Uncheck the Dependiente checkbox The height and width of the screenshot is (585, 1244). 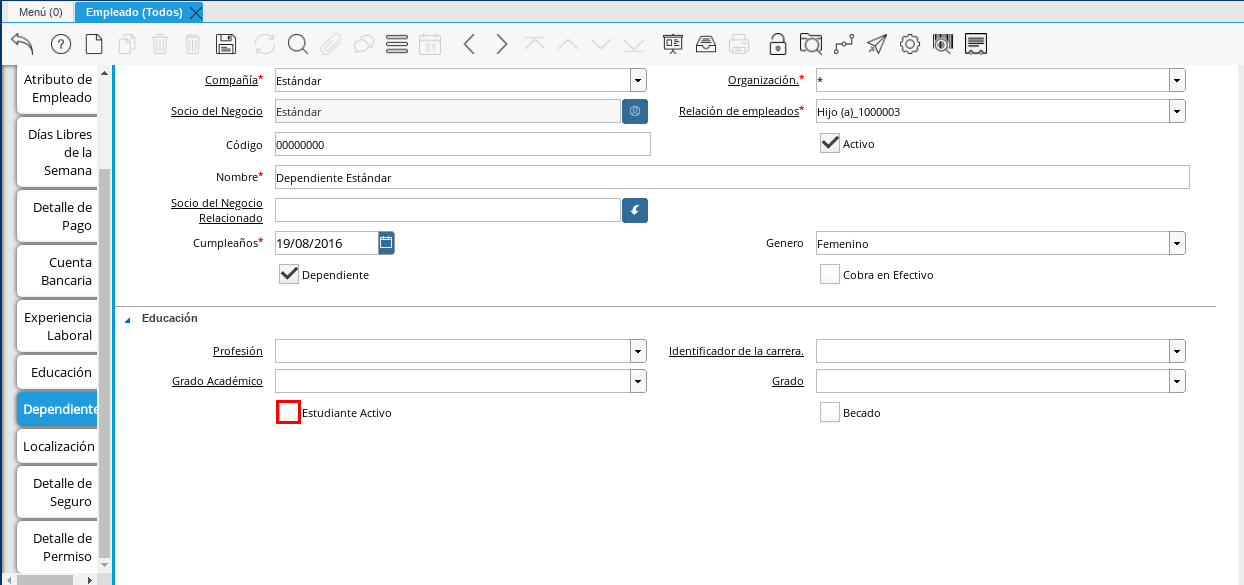point(289,274)
